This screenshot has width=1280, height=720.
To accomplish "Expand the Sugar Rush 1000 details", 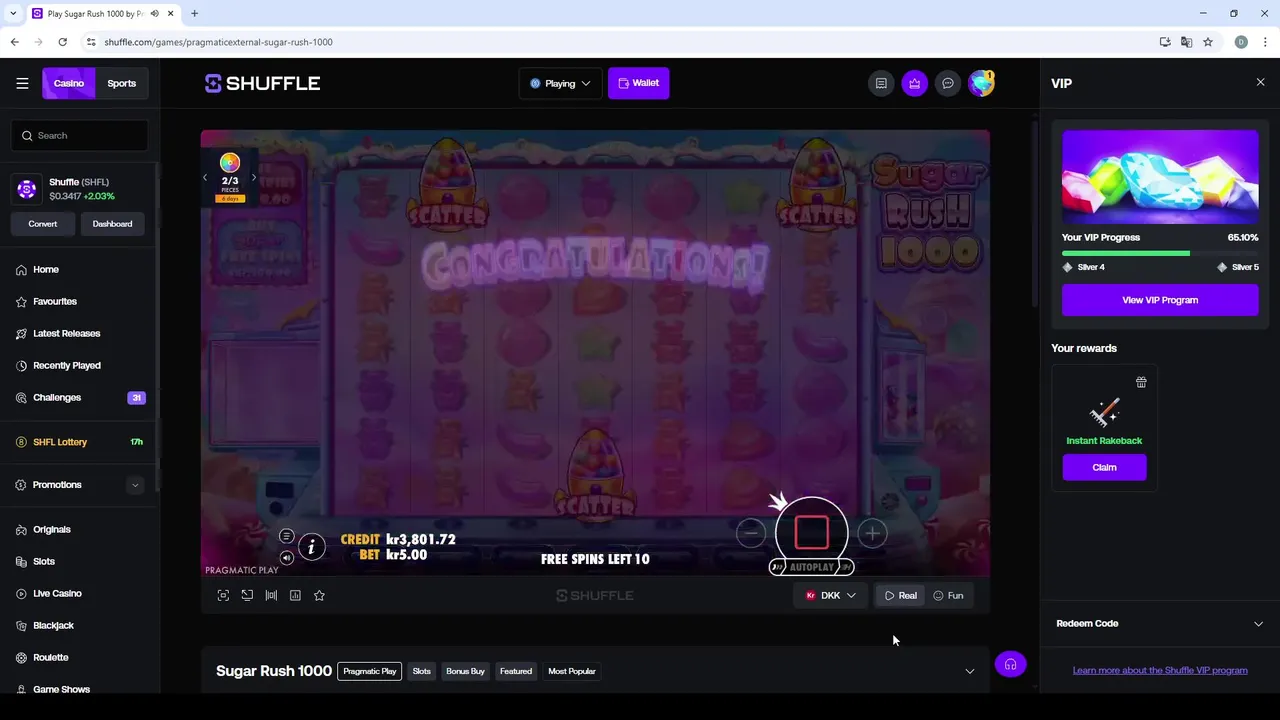I will (969, 671).
